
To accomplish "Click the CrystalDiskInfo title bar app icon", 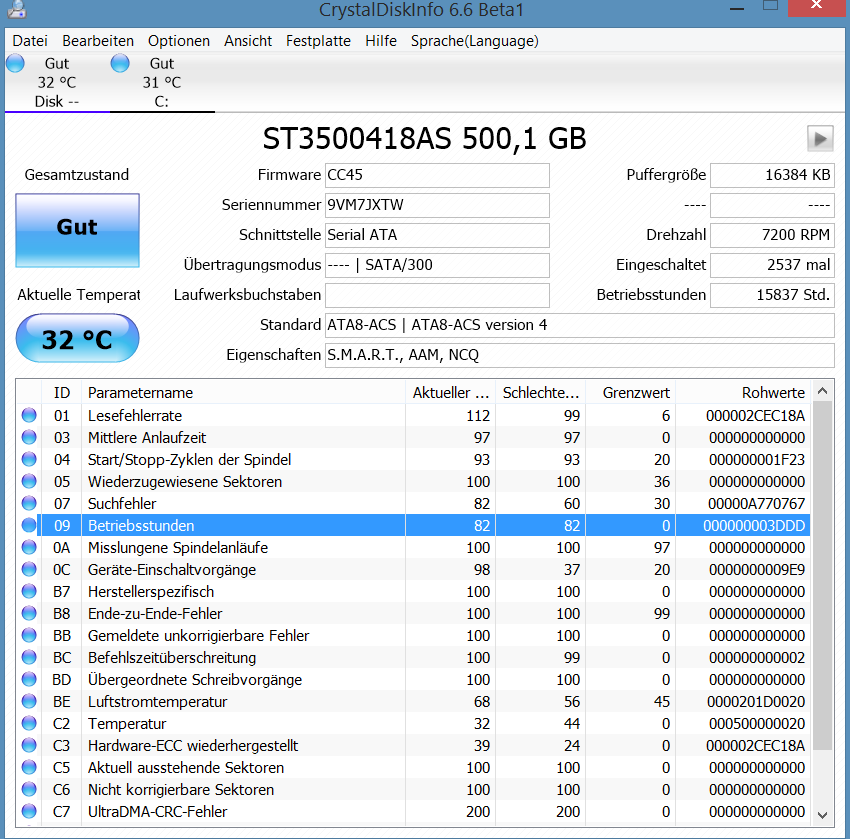I will 17,9.
